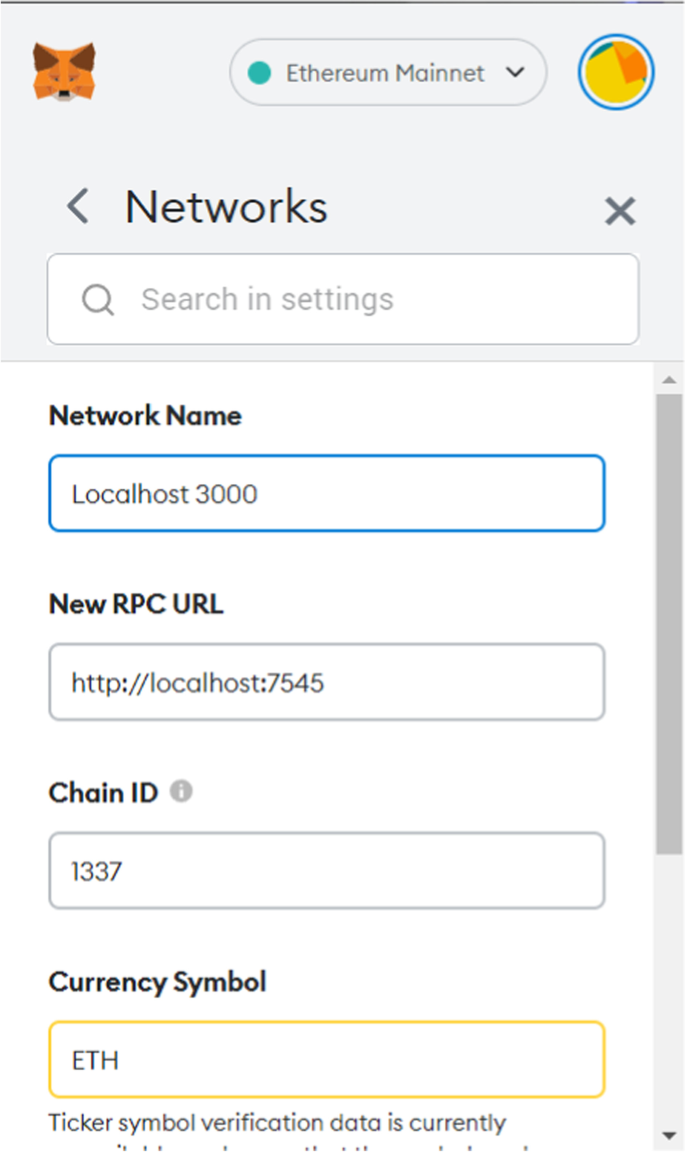
Task: Click the vertical scrollbar thumb
Action: pos(670,620)
